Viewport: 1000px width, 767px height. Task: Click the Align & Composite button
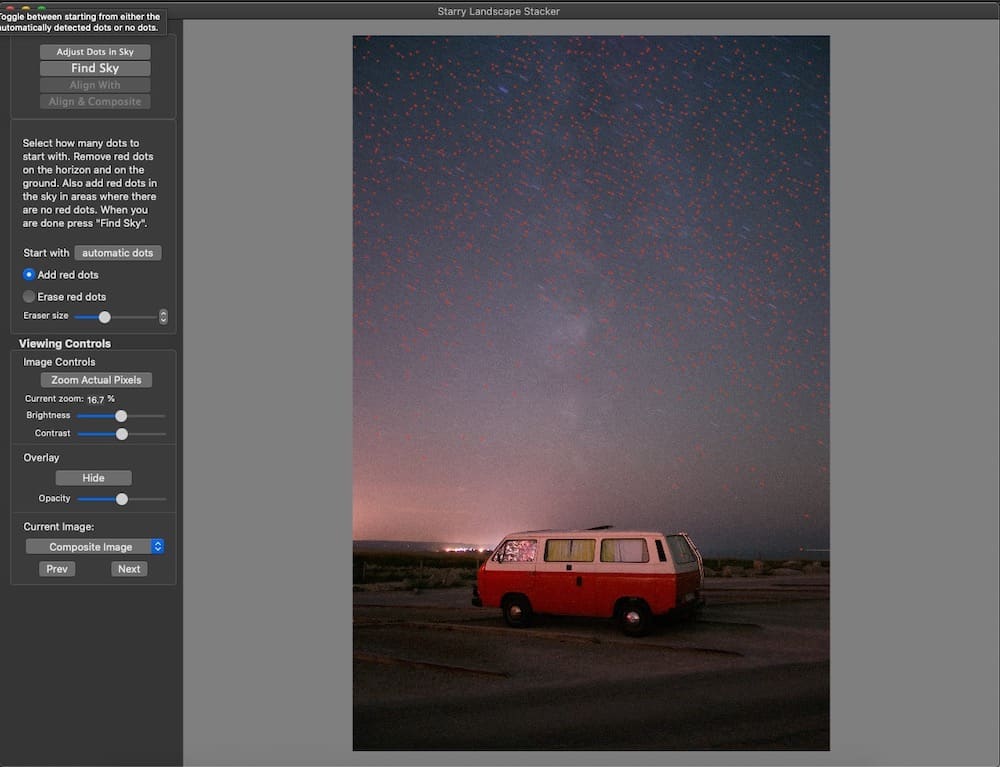coord(95,101)
